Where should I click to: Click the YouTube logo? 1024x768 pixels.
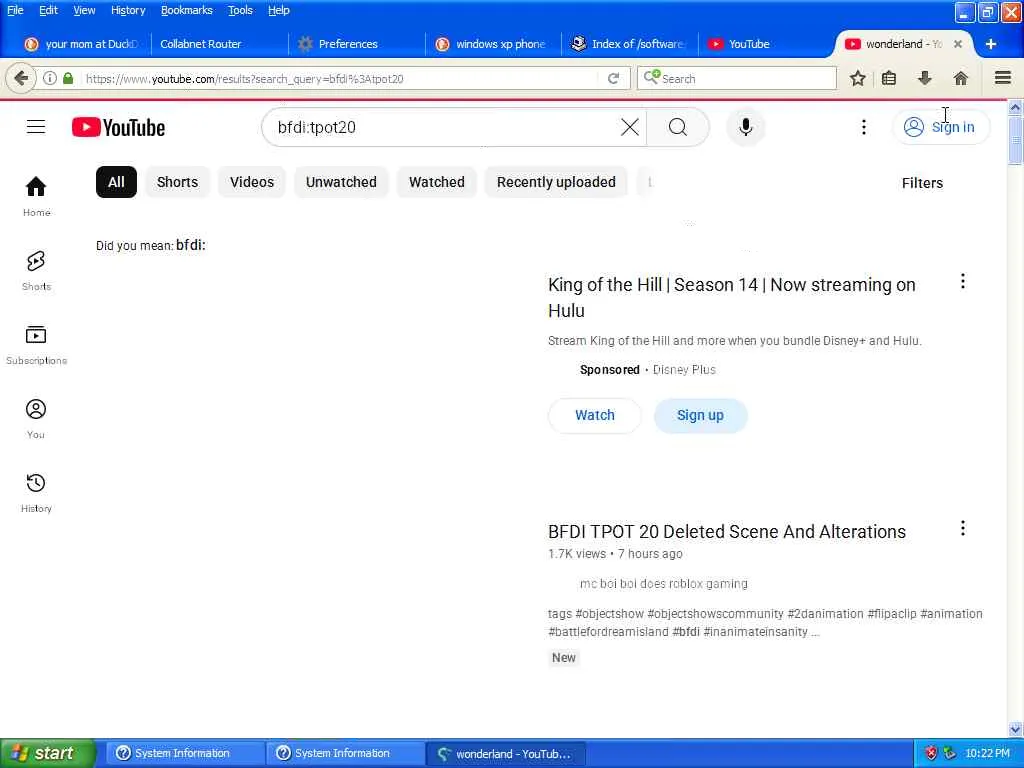click(x=118, y=127)
